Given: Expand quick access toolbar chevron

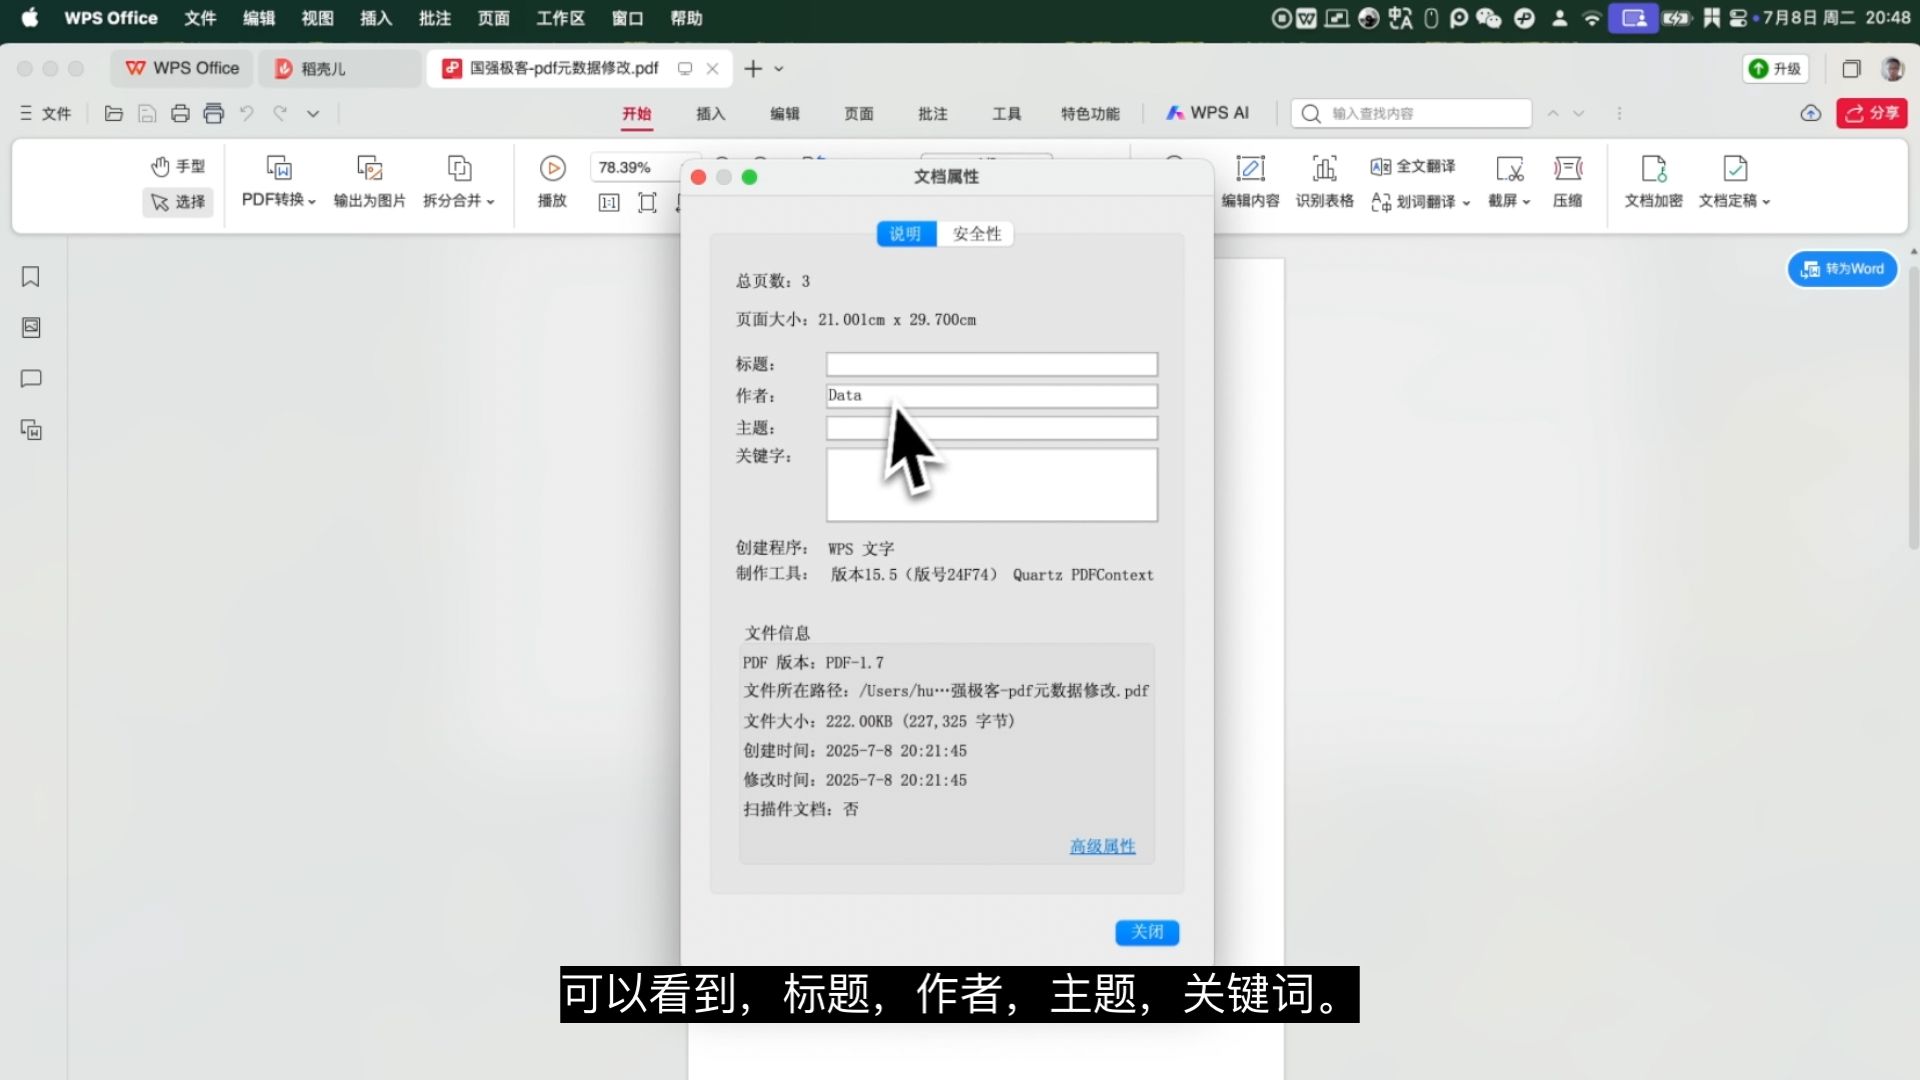Looking at the screenshot, I should click(x=313, y=114).
